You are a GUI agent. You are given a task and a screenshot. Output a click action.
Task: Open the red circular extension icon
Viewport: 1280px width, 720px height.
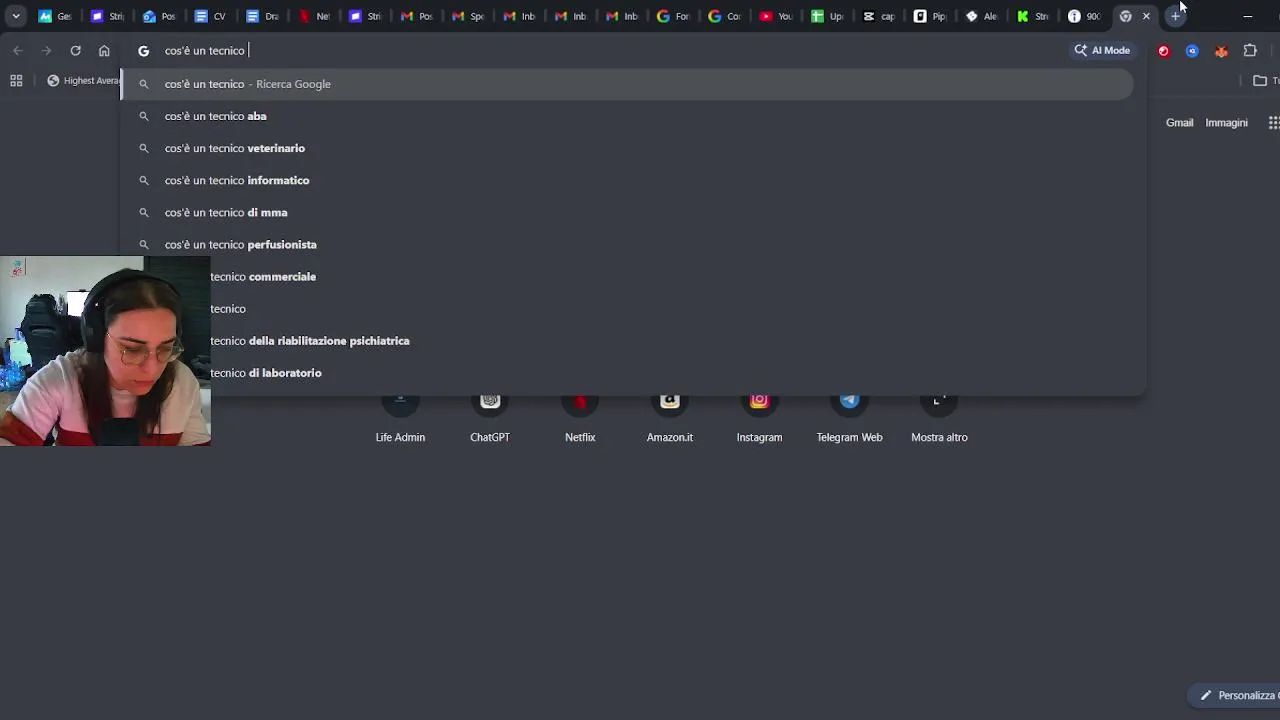point(1164,50)
